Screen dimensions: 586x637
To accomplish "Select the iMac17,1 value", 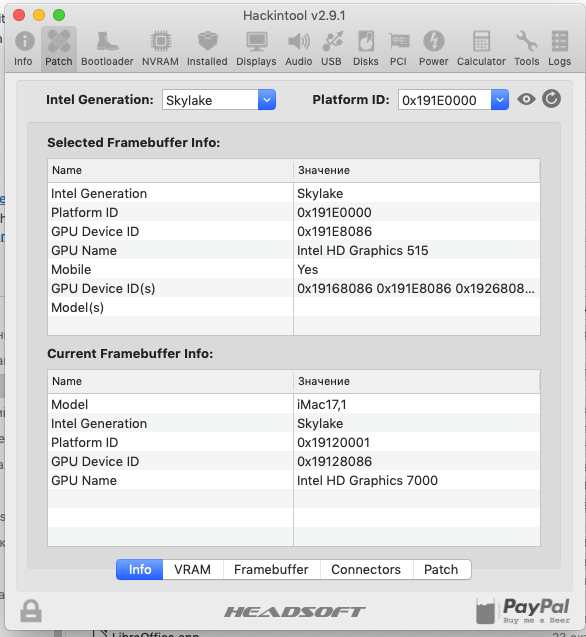I will tap(321, 405).
